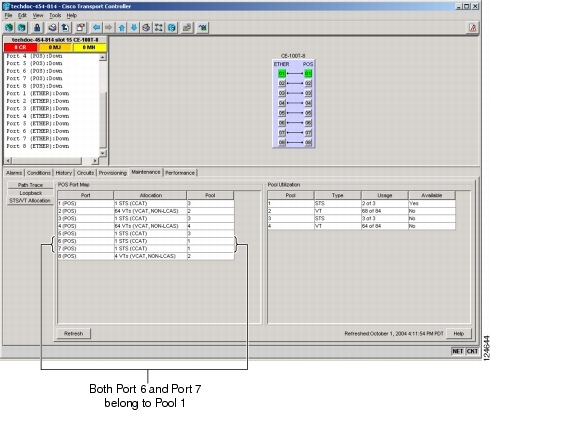Open the Loopback subtab
Viewport: 576px width, 432px height.
(x=30, y=193)
